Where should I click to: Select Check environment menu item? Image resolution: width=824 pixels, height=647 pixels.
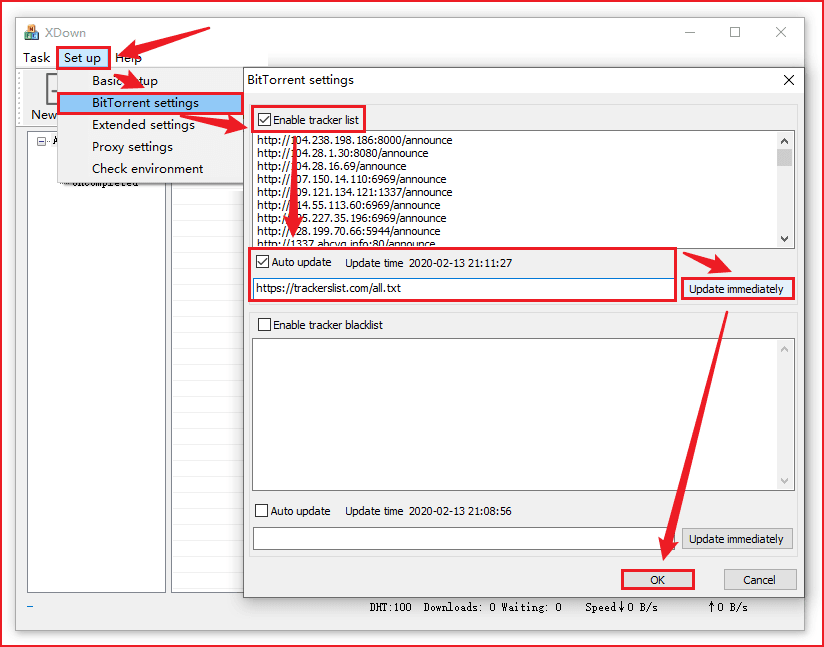(x=147, y=169)
